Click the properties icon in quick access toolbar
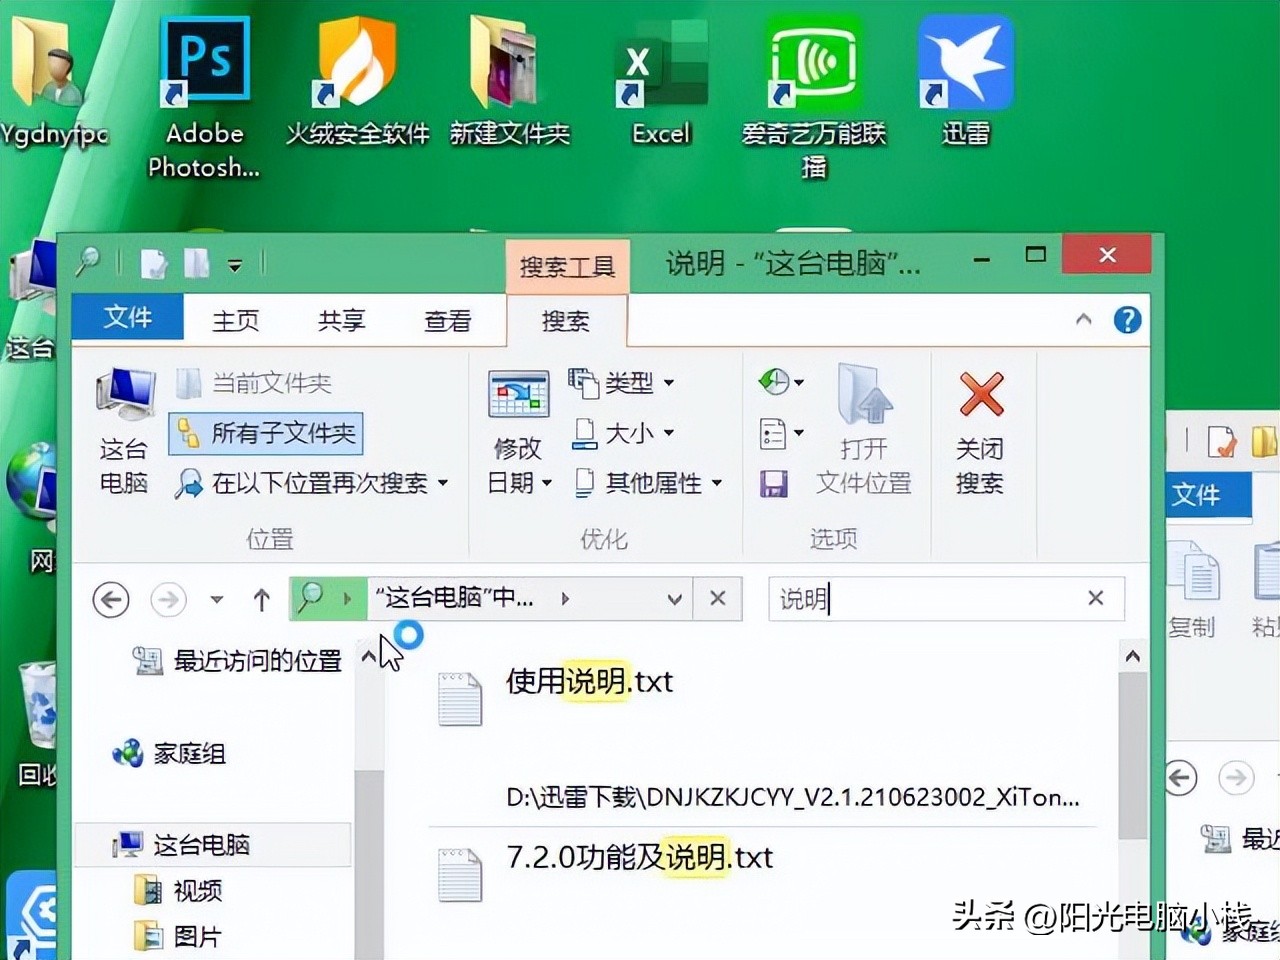Viewport: 1280px width, 960px height. (x=153, y=263)
